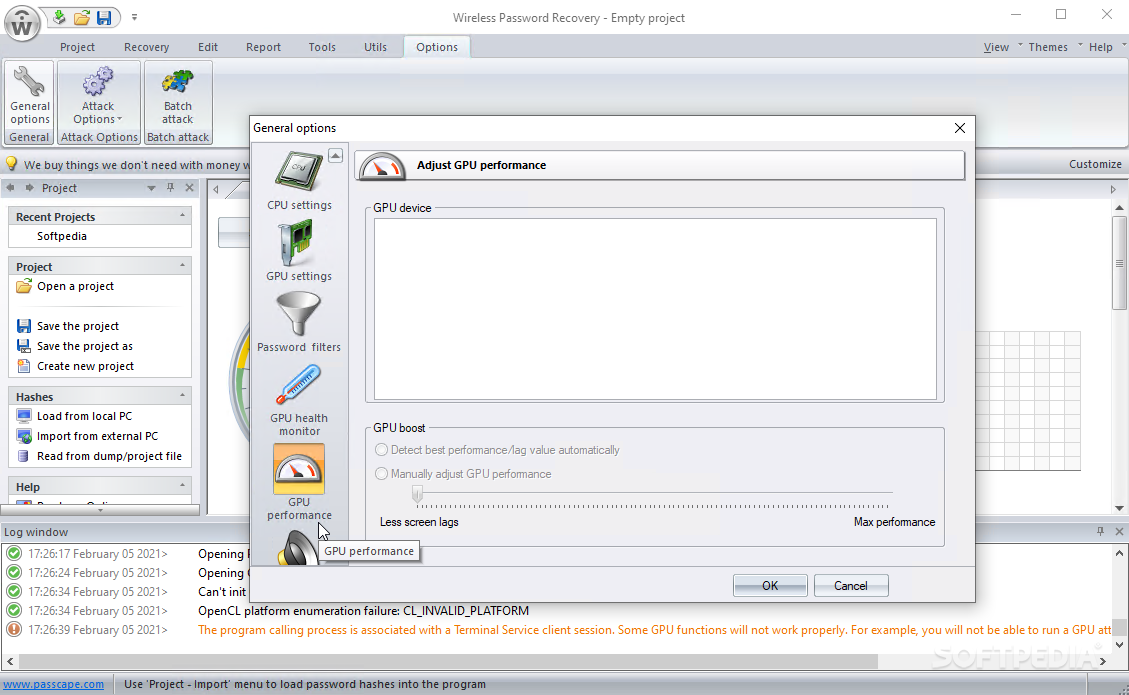Click the Project panel back arrow
The height and width of the screenshot is (695, 1129).
pos(10,187)
